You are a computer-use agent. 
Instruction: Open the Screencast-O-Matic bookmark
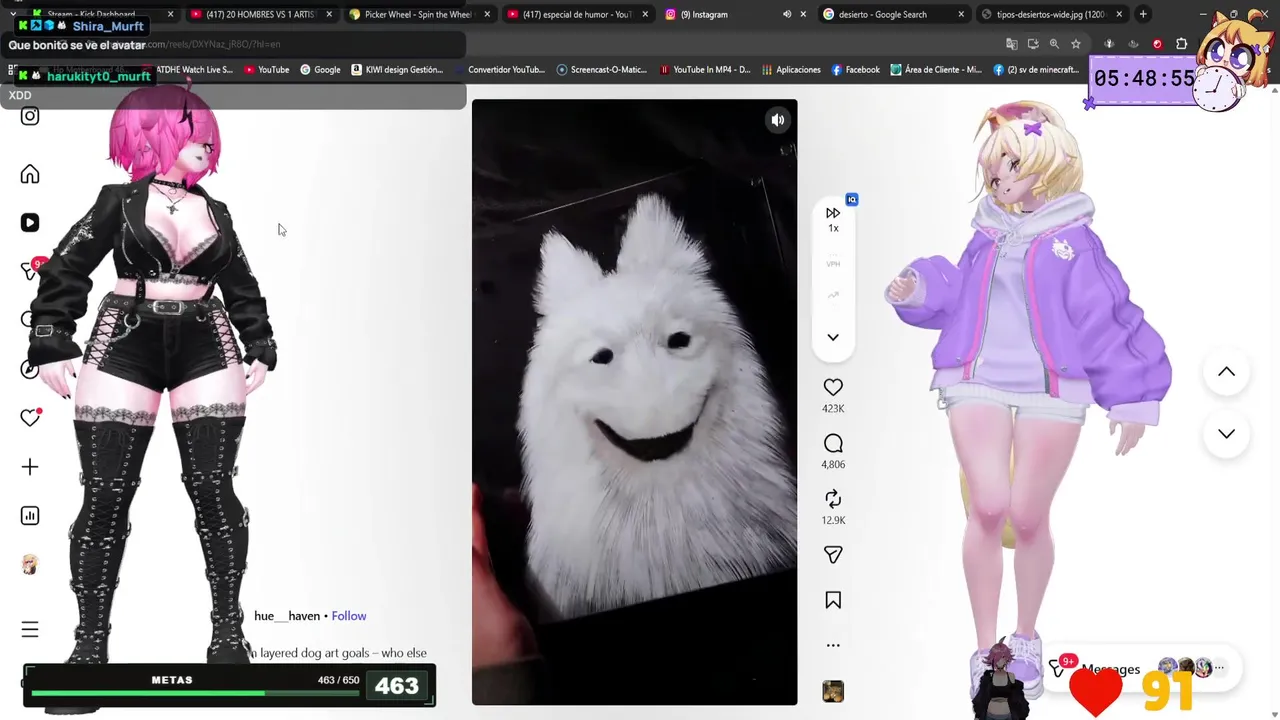(x=602, y=70)
